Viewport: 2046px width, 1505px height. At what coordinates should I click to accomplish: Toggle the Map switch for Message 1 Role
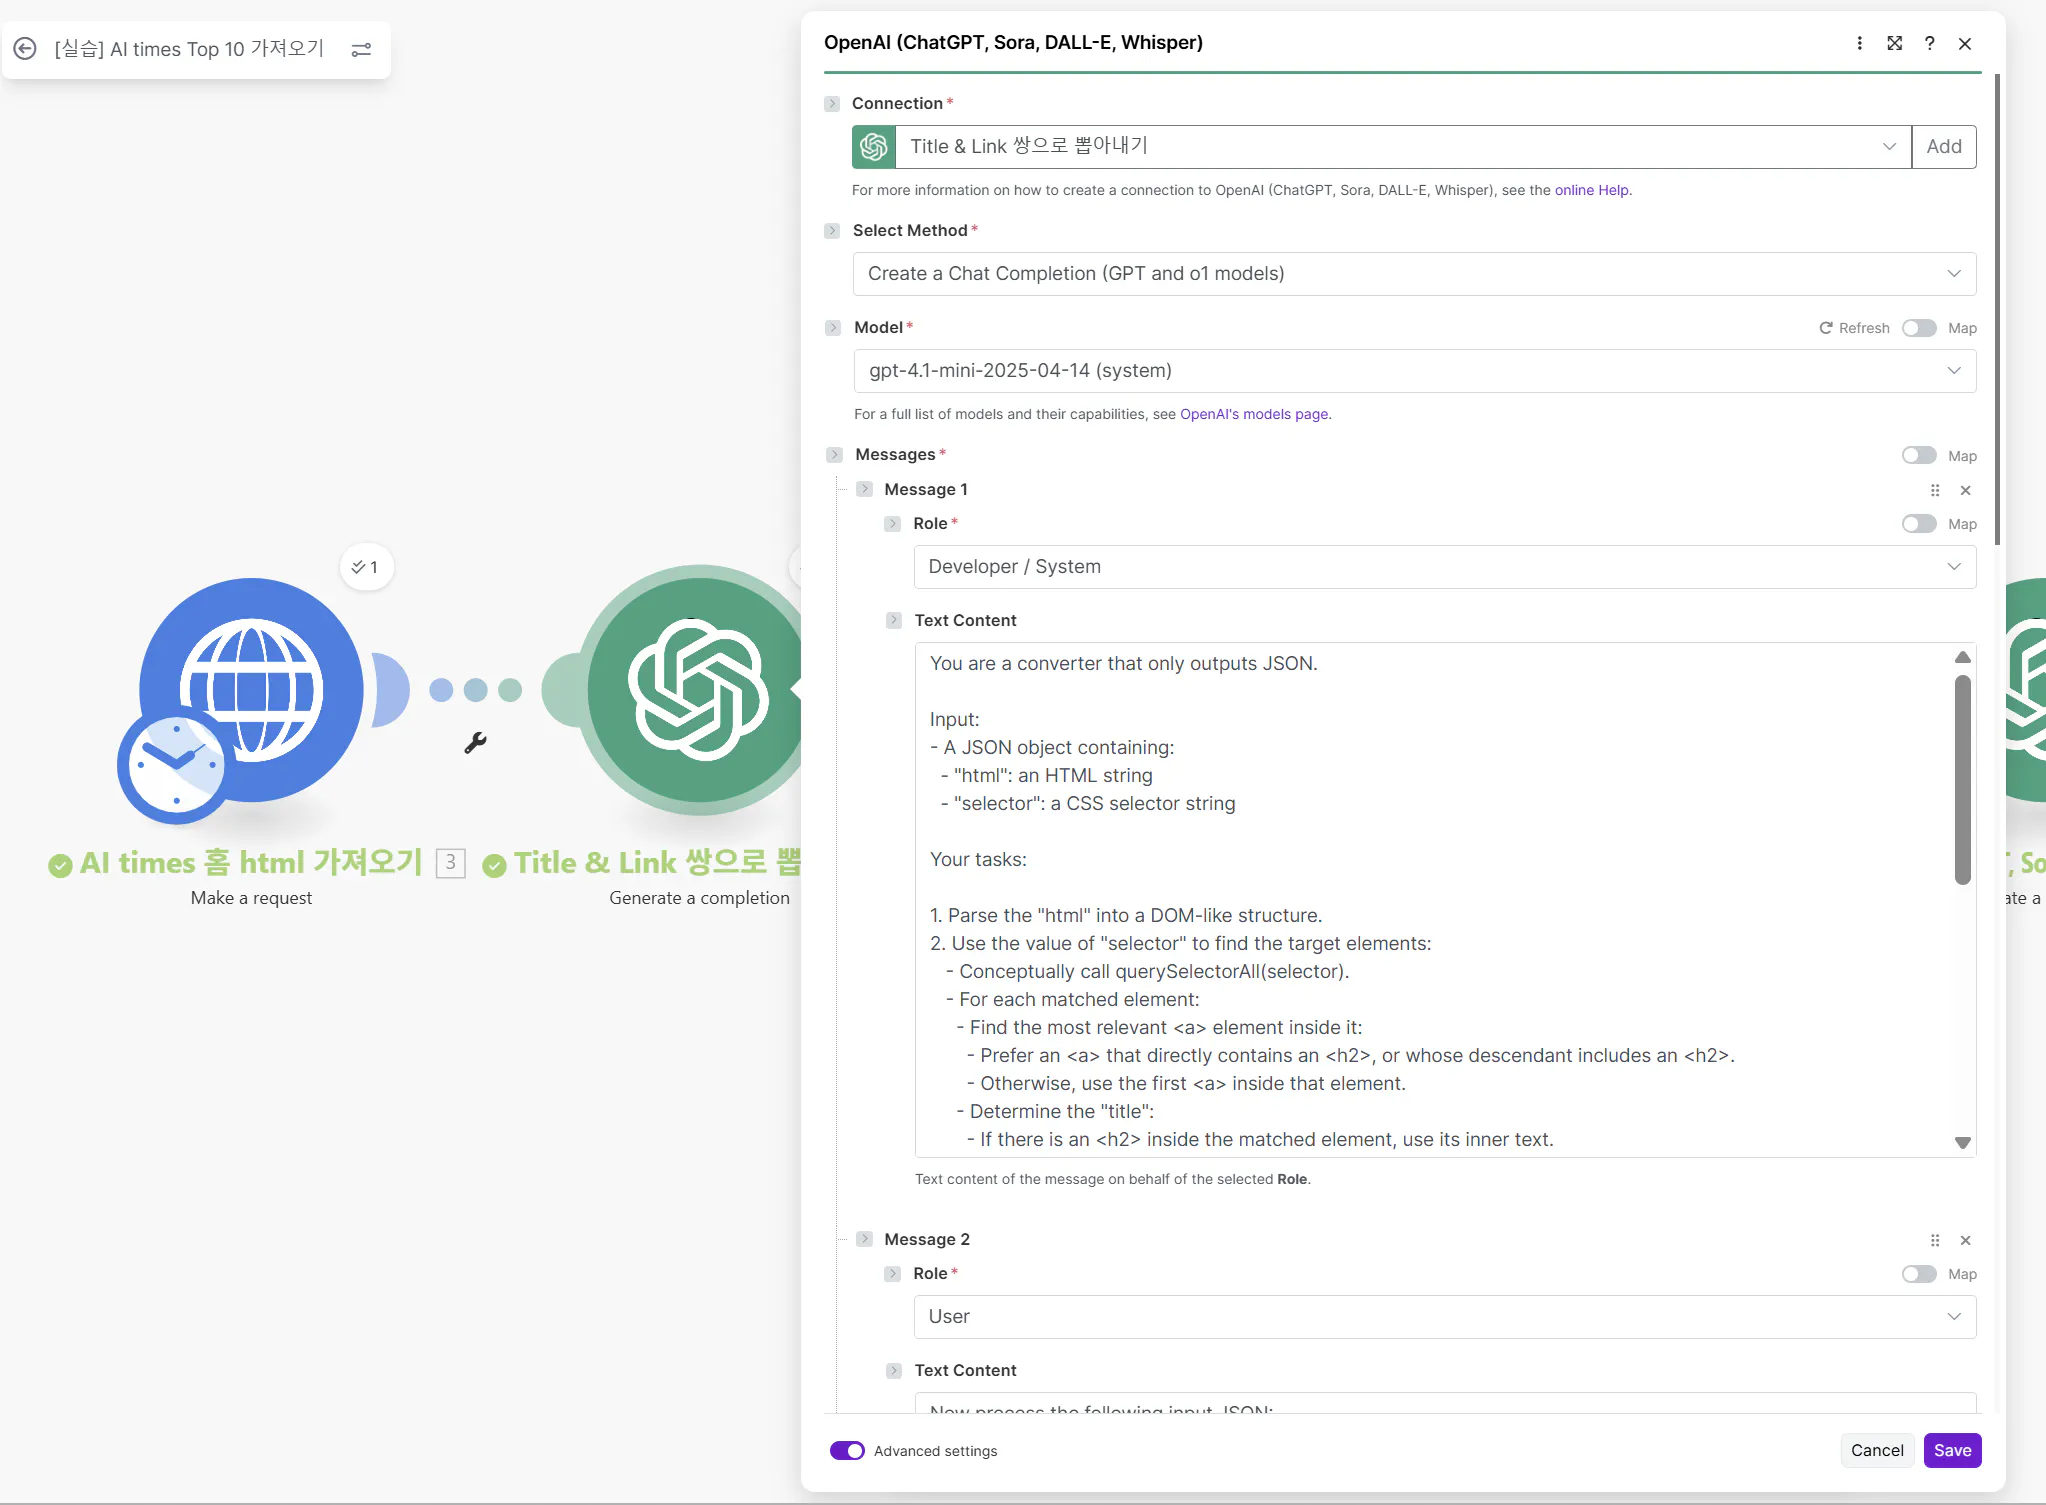pos(1919,524)
